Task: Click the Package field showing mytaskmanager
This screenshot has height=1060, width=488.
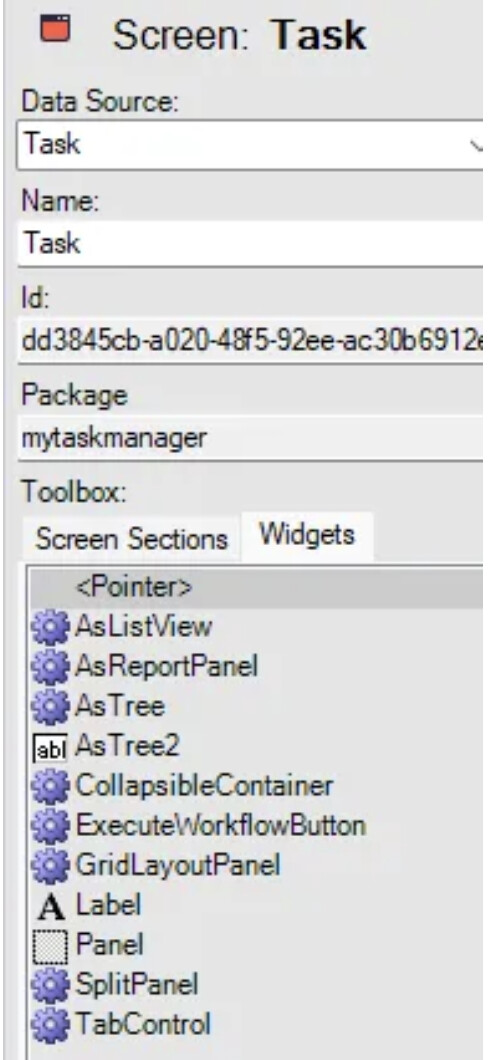Action: coord(250,438)
